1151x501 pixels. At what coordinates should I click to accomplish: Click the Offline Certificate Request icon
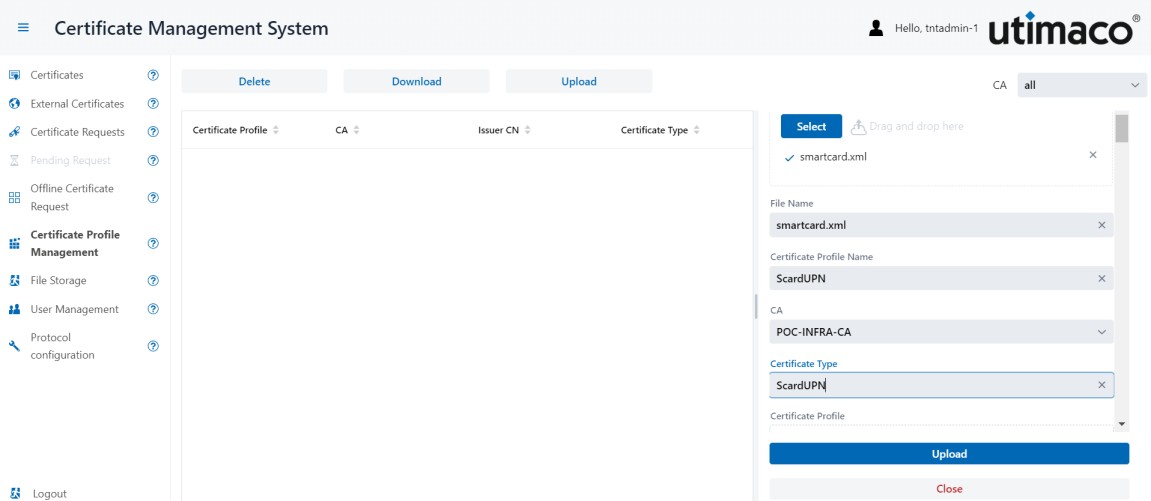pos(14,197)
